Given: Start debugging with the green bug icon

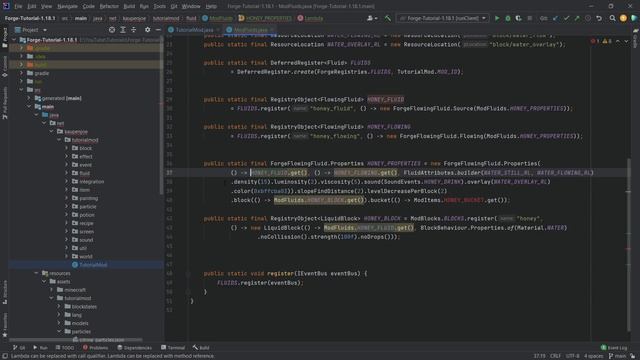Looking at the screenshot, I should (508, 18).
